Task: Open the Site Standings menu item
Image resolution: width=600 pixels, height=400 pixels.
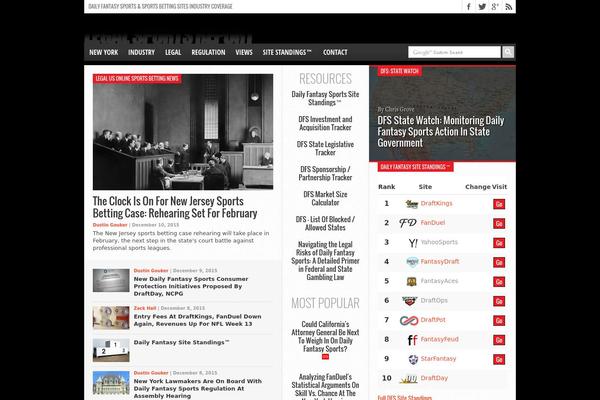Action: tap(287, 52)
